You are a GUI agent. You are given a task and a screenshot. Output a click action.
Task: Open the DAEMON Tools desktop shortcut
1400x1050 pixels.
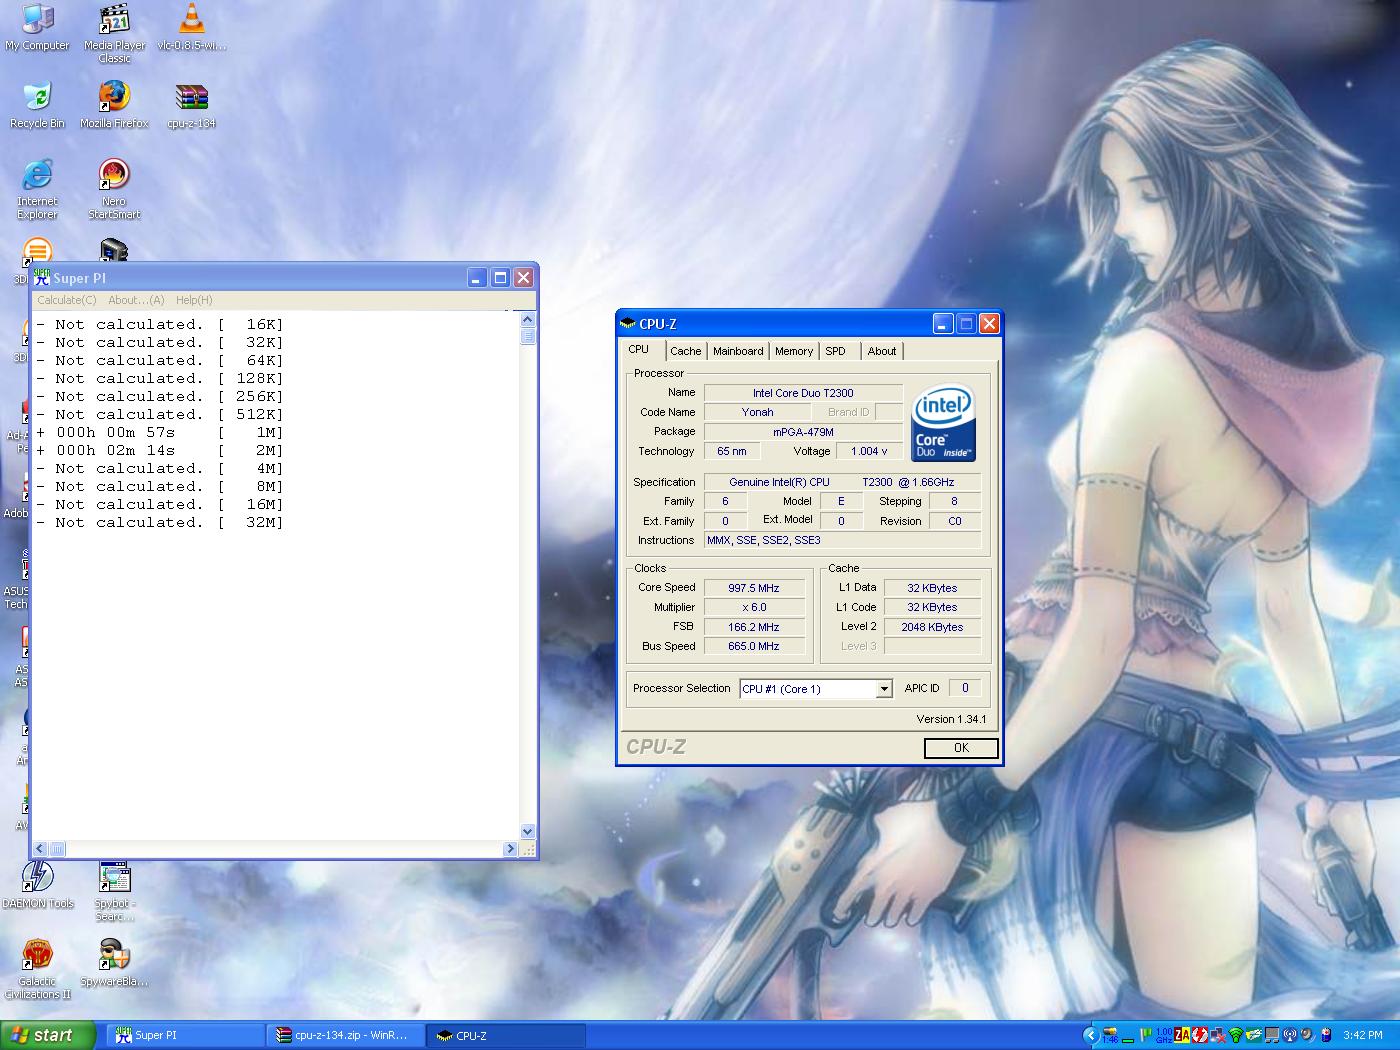coord(37,885)
